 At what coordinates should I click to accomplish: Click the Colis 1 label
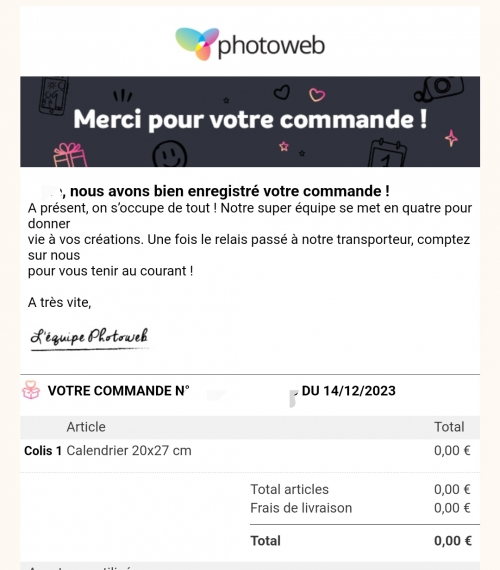click(43, 451)
